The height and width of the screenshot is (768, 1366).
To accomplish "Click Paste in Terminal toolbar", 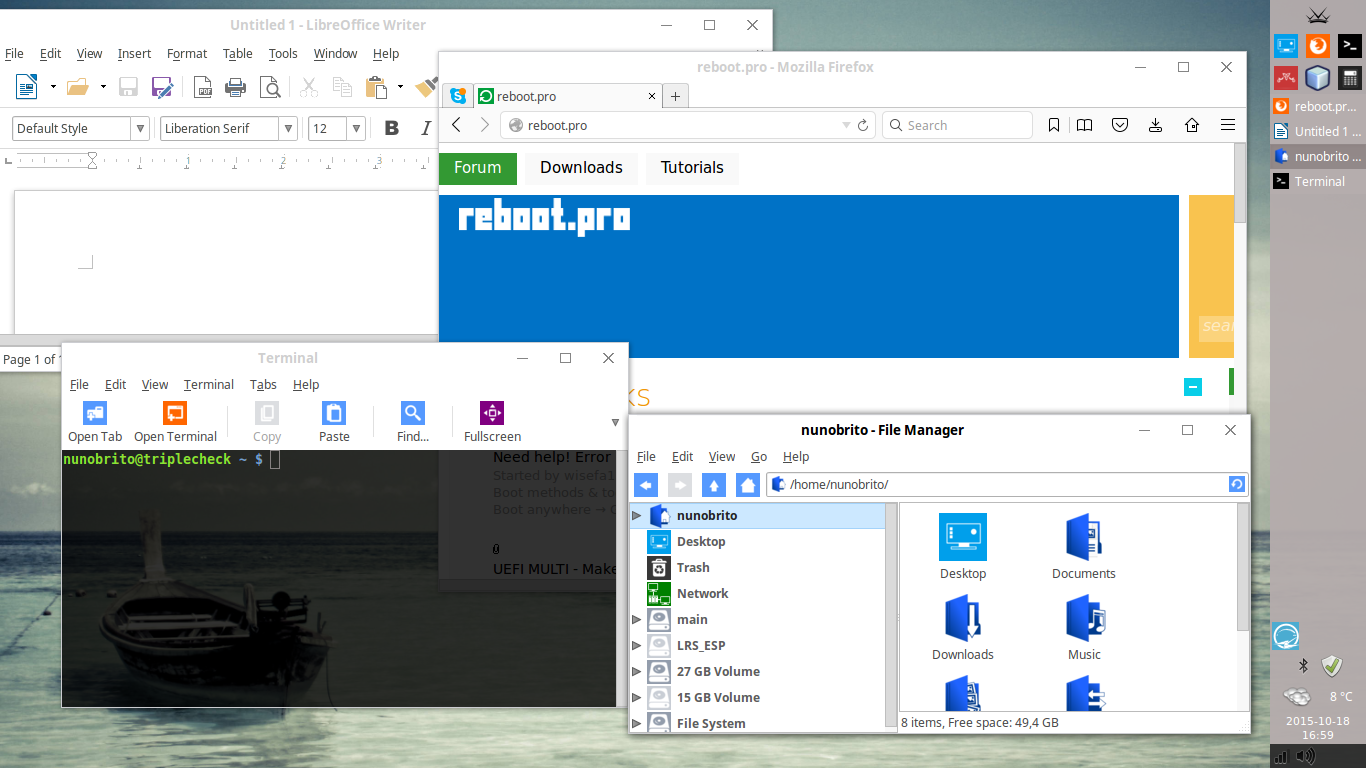I will 334,422.
